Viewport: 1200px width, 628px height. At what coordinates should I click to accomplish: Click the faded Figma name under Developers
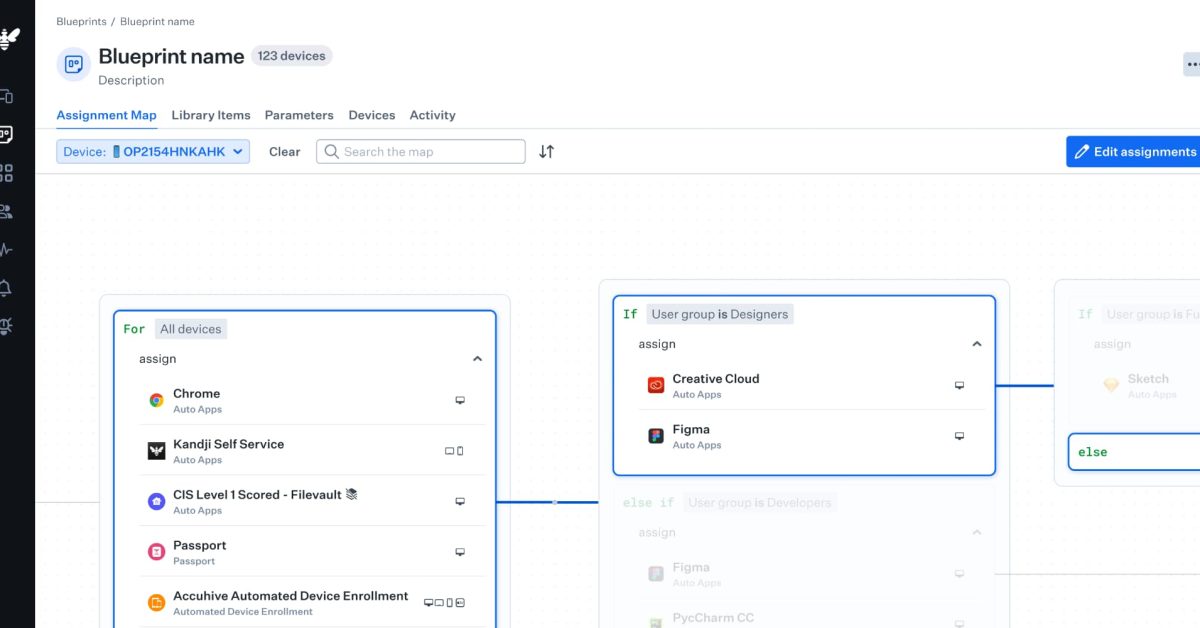point(691,568)
